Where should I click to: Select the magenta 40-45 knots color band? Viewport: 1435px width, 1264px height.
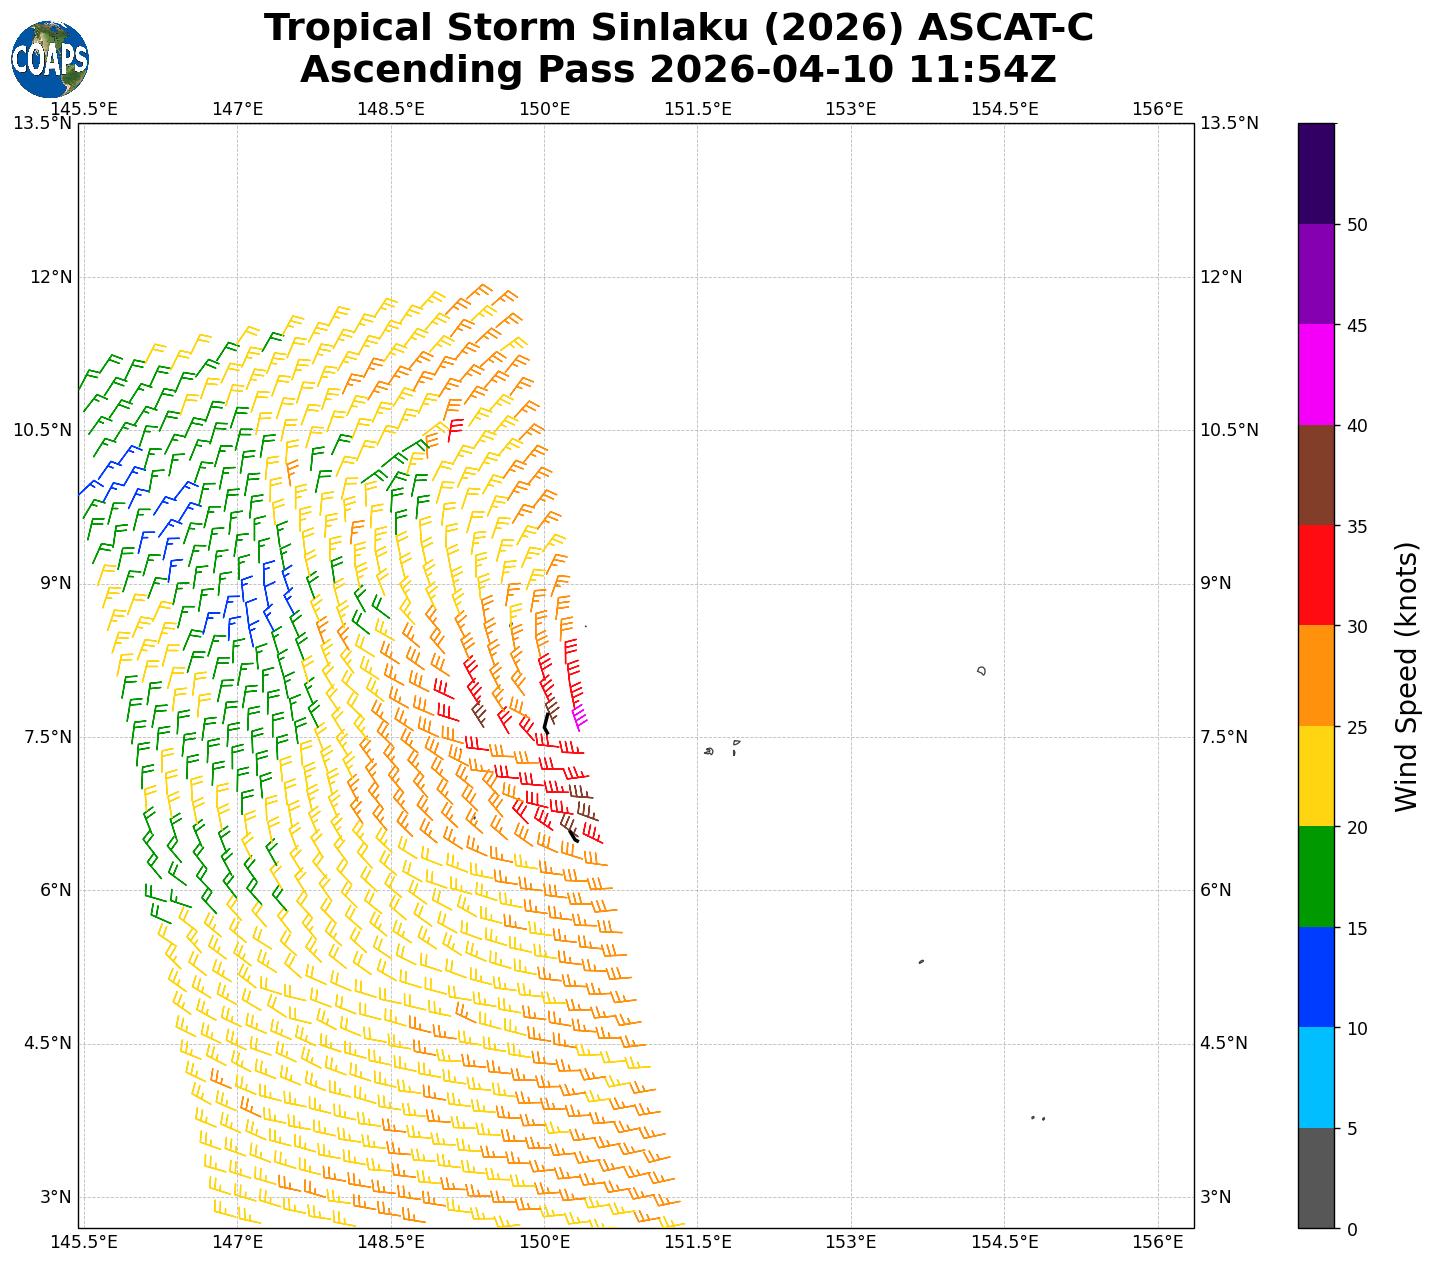[x=1316, y=375]
